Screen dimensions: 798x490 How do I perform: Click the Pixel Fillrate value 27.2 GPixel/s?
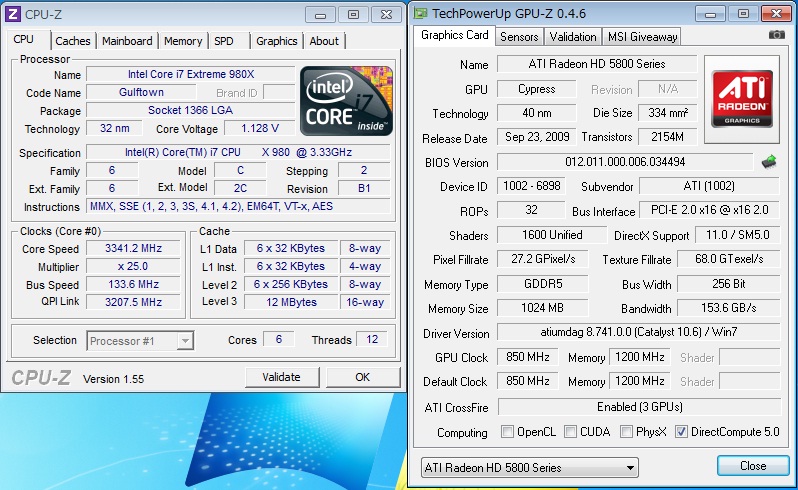(543, 259)
